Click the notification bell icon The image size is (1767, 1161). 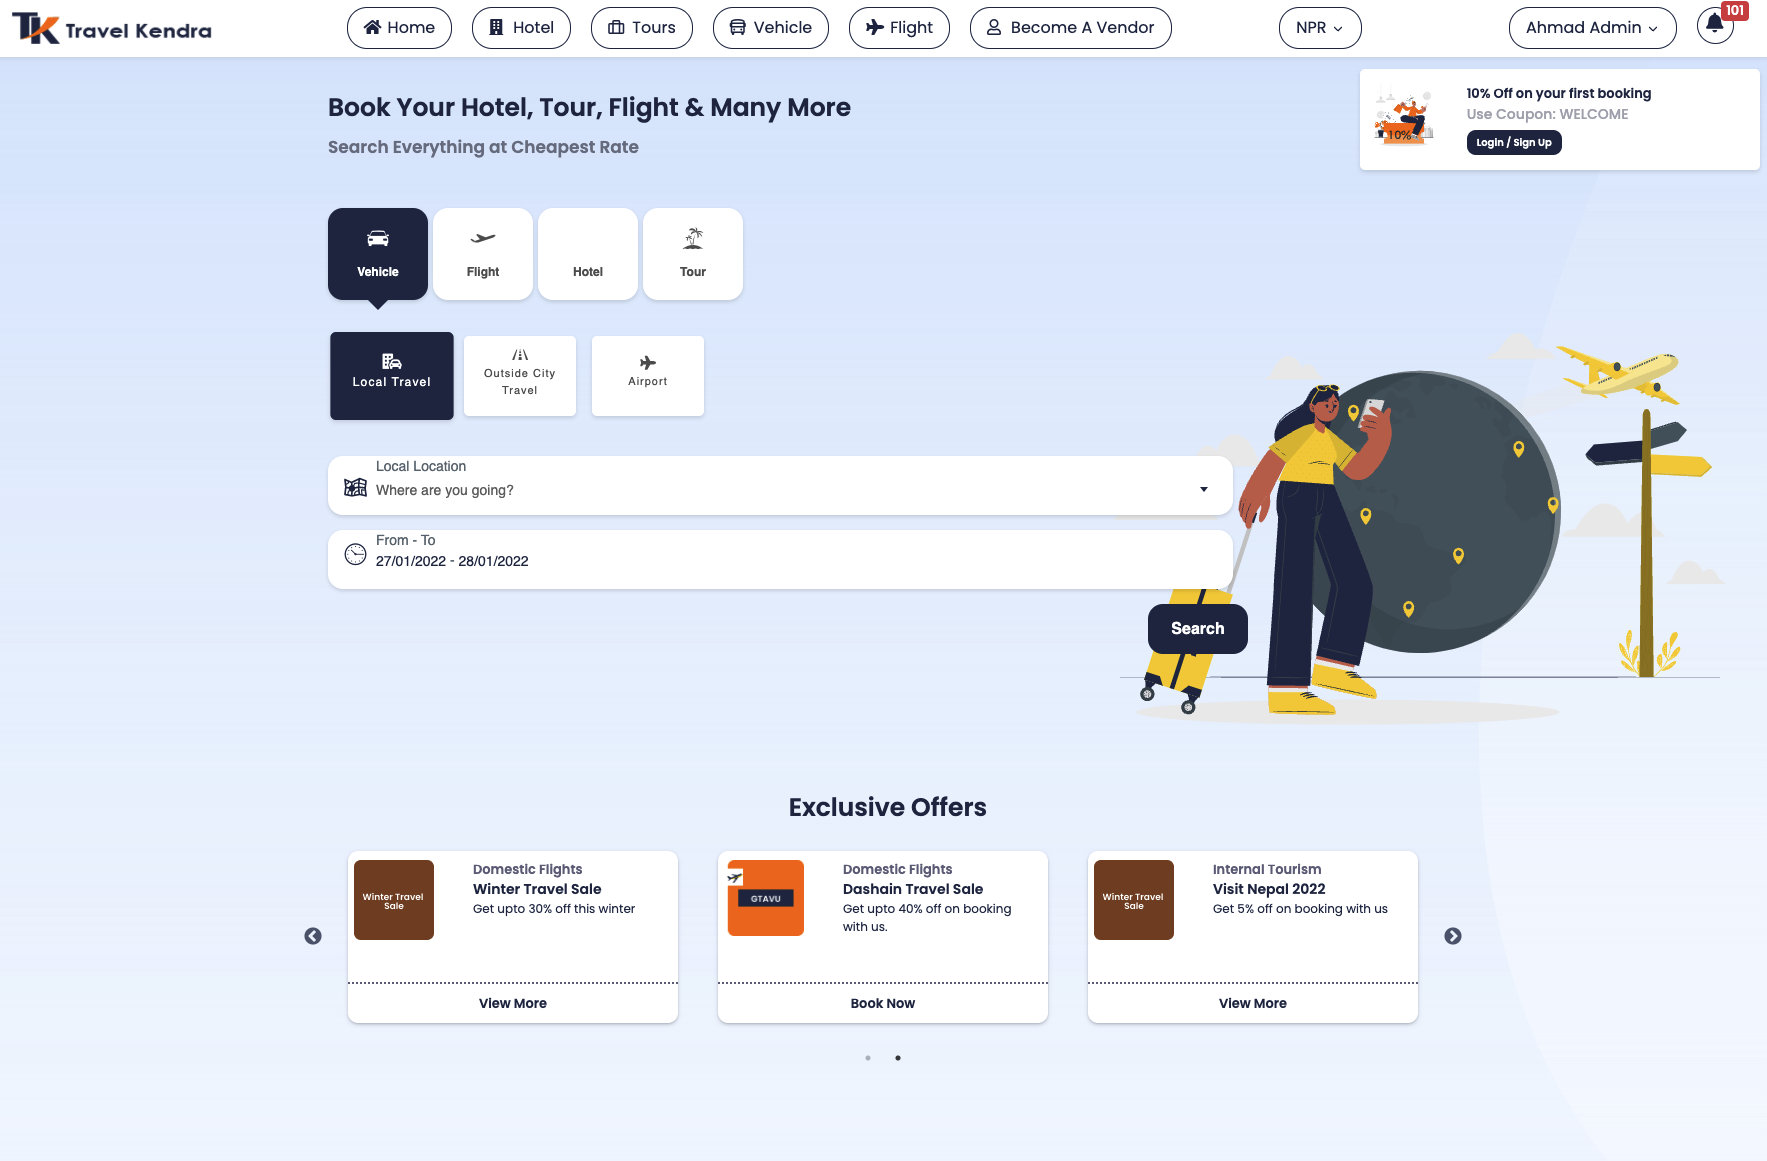(1714, 26)
